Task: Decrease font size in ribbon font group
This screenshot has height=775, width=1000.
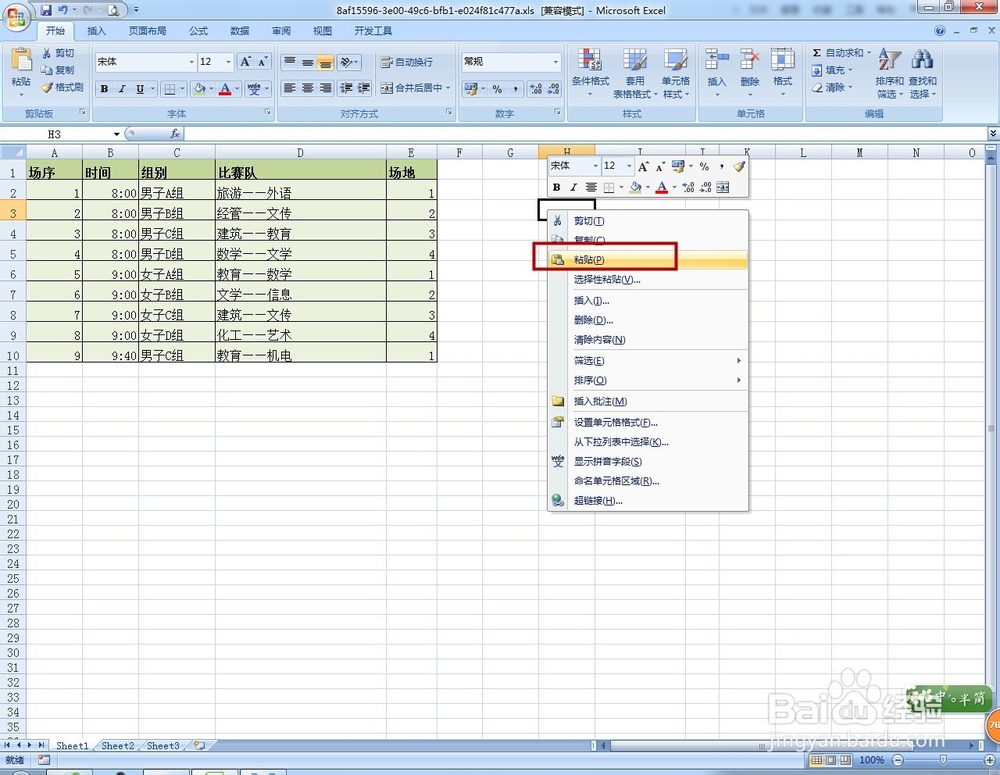Action: pos(263,61)
